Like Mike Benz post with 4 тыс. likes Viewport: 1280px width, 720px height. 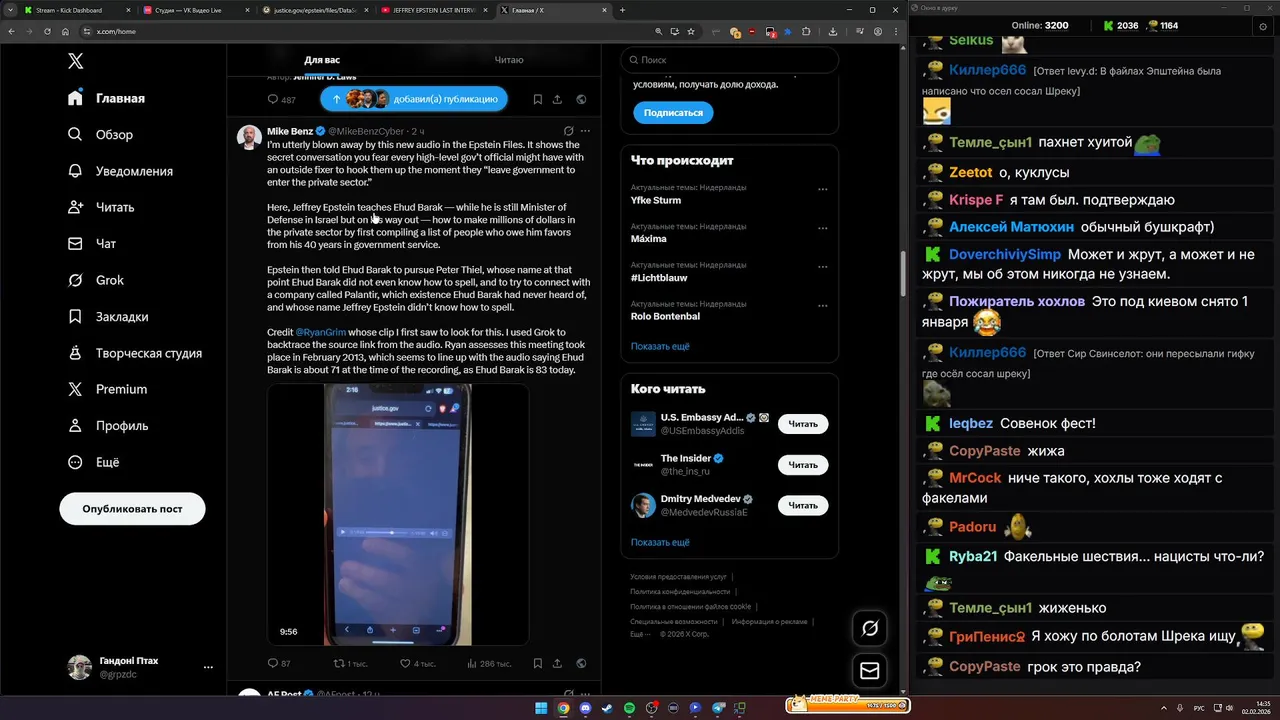417,663
